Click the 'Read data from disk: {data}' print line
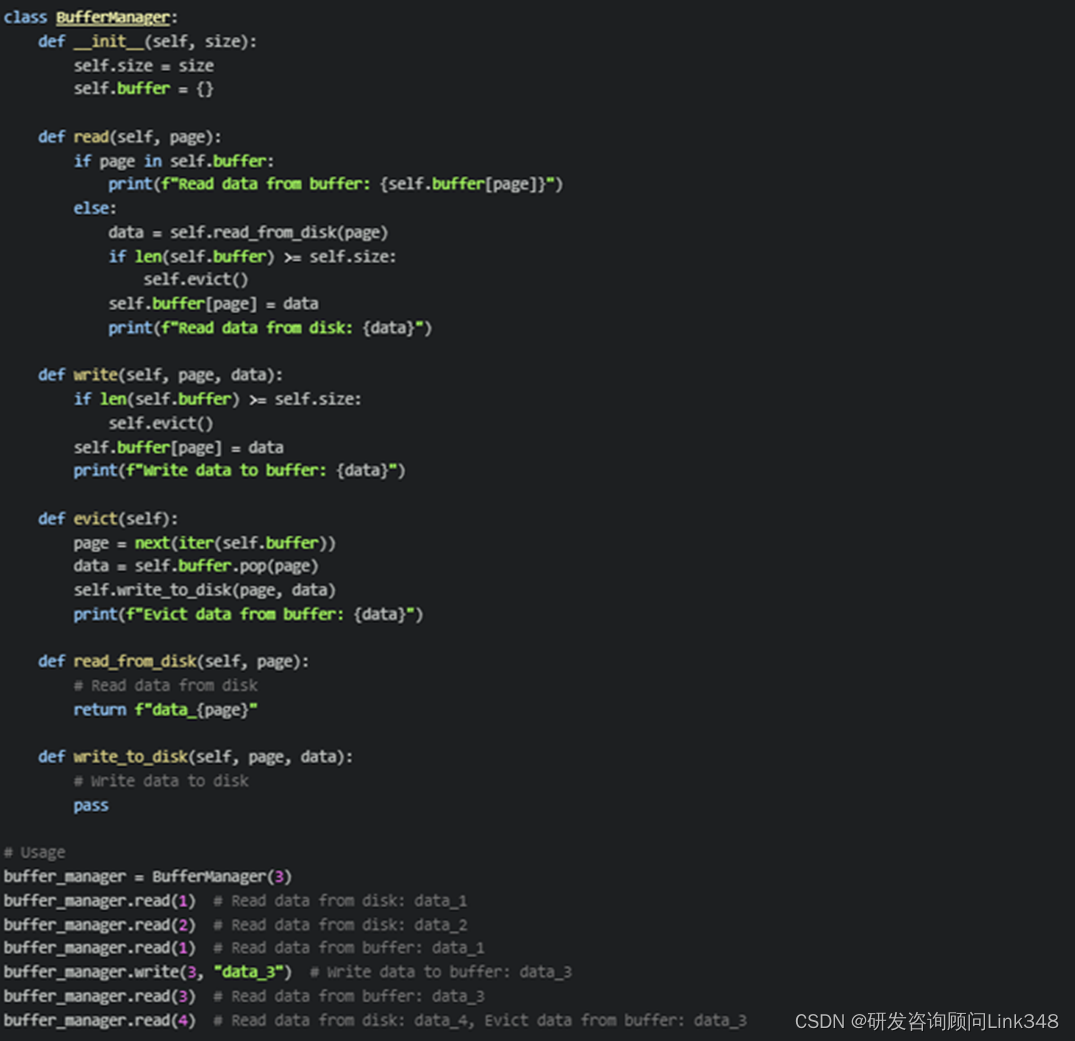The width and height of the screenshot is (1075, 1041). point(270,327)
